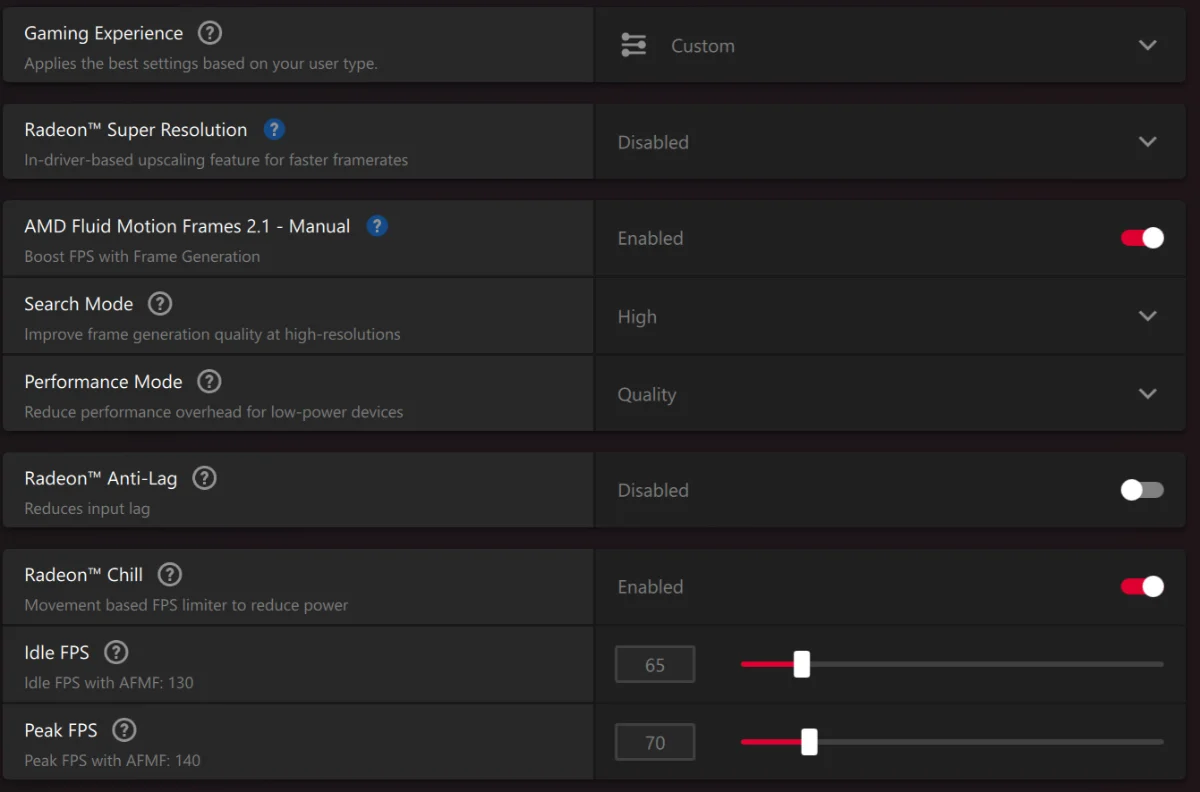The width and height of the screenshot is (1200, 792).
Task: Adjust the Idle FPS slider handle
Action: pos(801,664)
